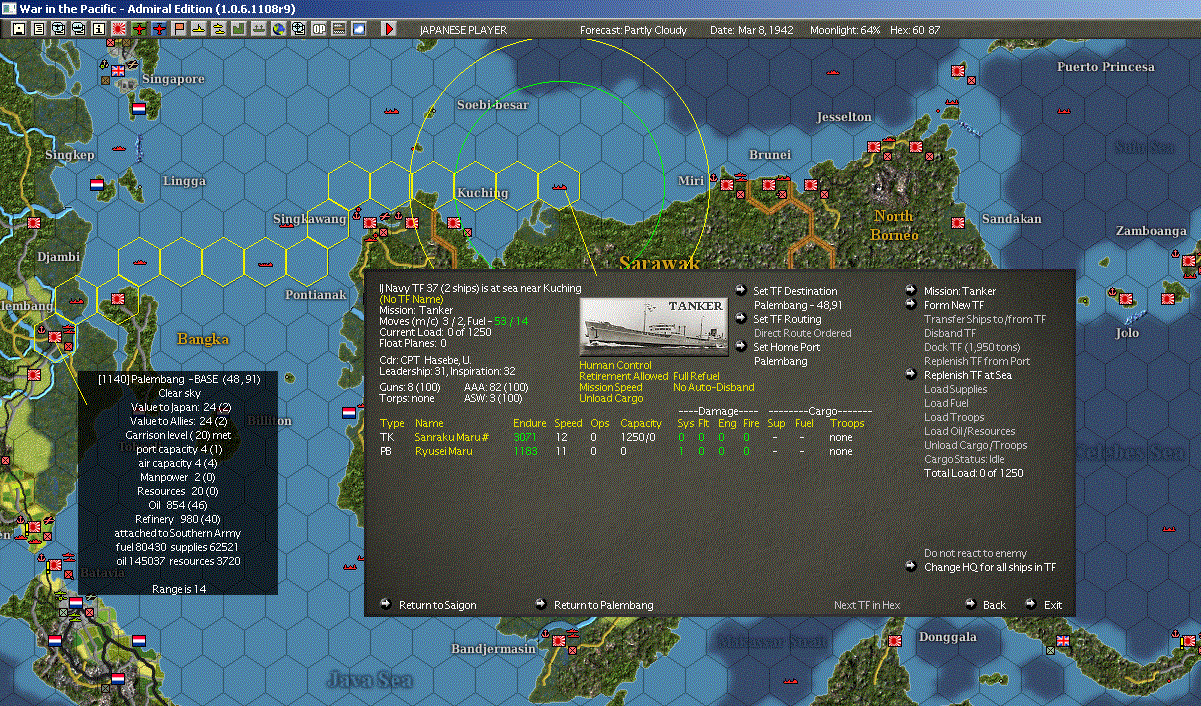1201x706 pixels.
Task: Change the Mission: Tanker option
Action: click(960, 291)
